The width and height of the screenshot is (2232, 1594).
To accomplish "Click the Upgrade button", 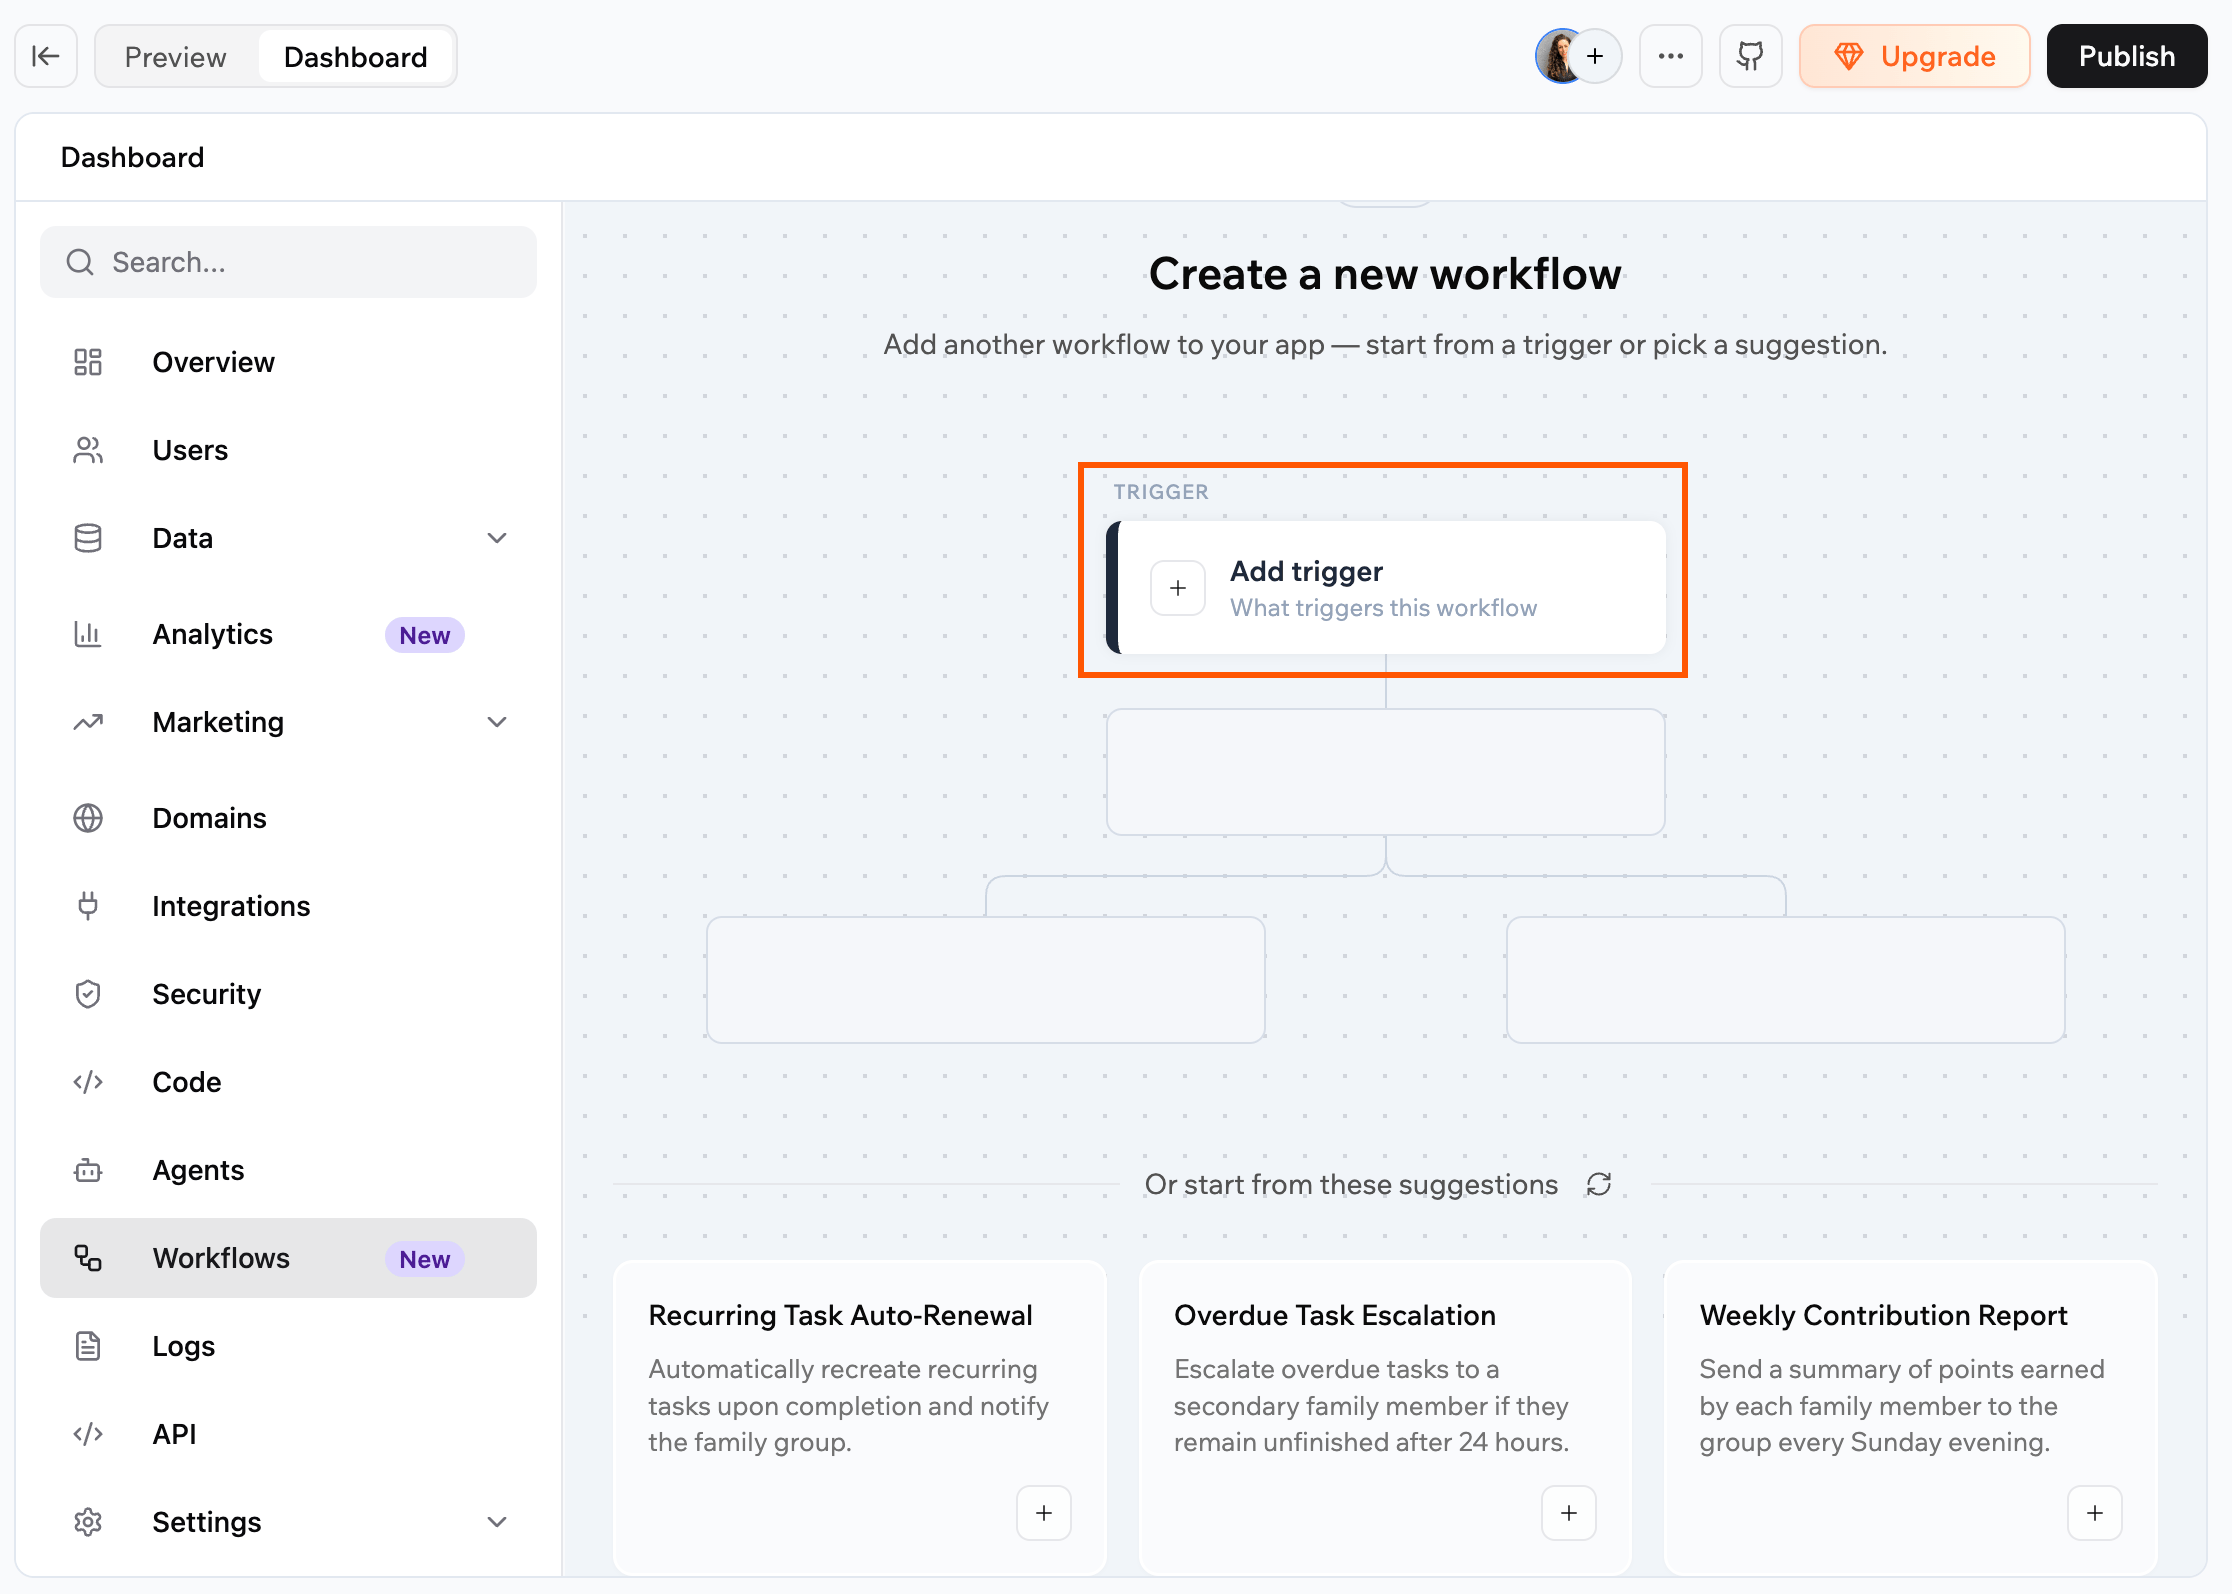I will click(1914, 56).
